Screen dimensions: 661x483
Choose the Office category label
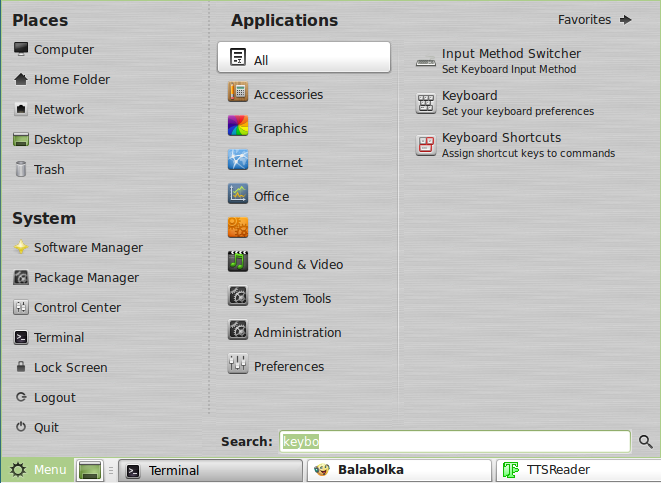271,196
